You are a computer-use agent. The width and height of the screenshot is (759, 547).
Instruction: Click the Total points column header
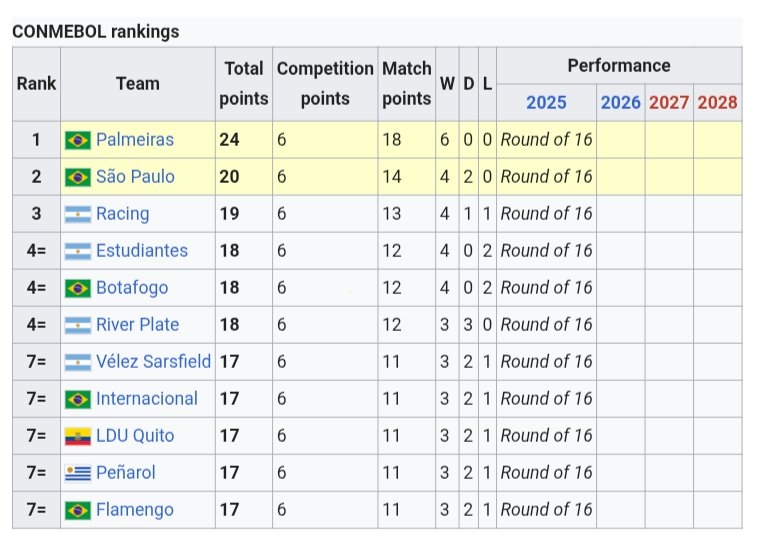coord(244,84)
